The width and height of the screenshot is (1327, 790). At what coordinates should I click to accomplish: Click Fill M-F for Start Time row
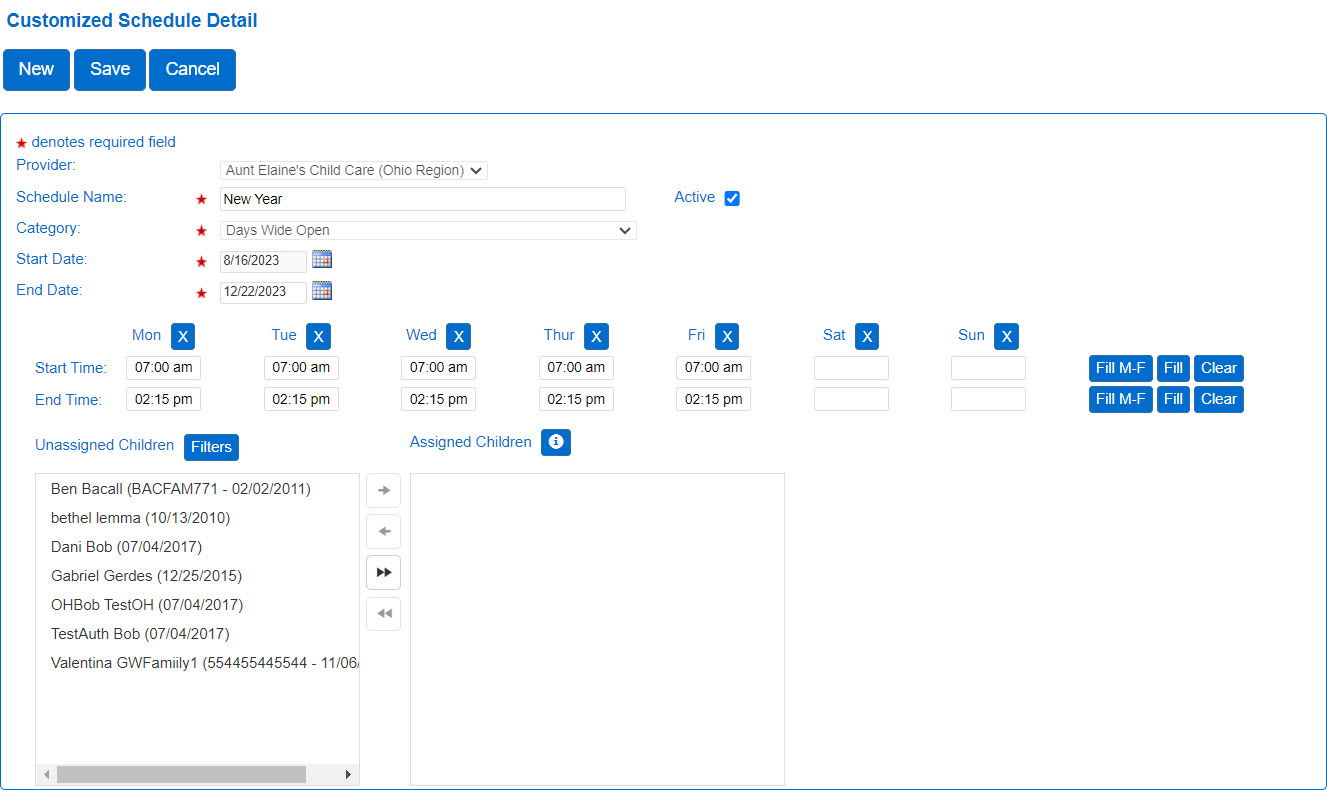pos(1119,368)
